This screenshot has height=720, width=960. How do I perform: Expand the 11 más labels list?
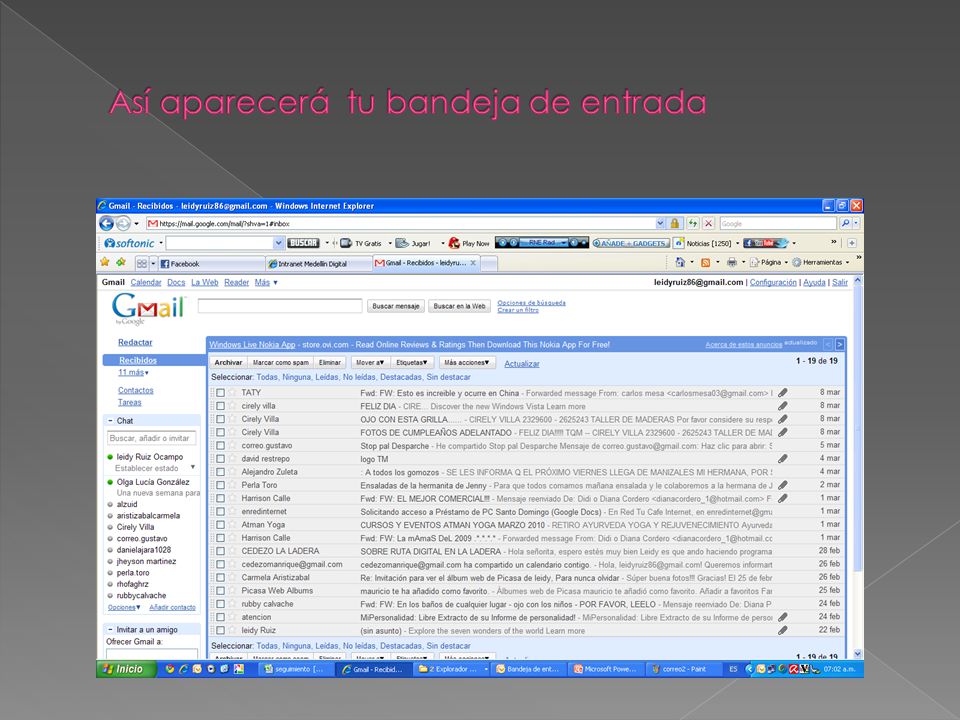tap(133, 372)
